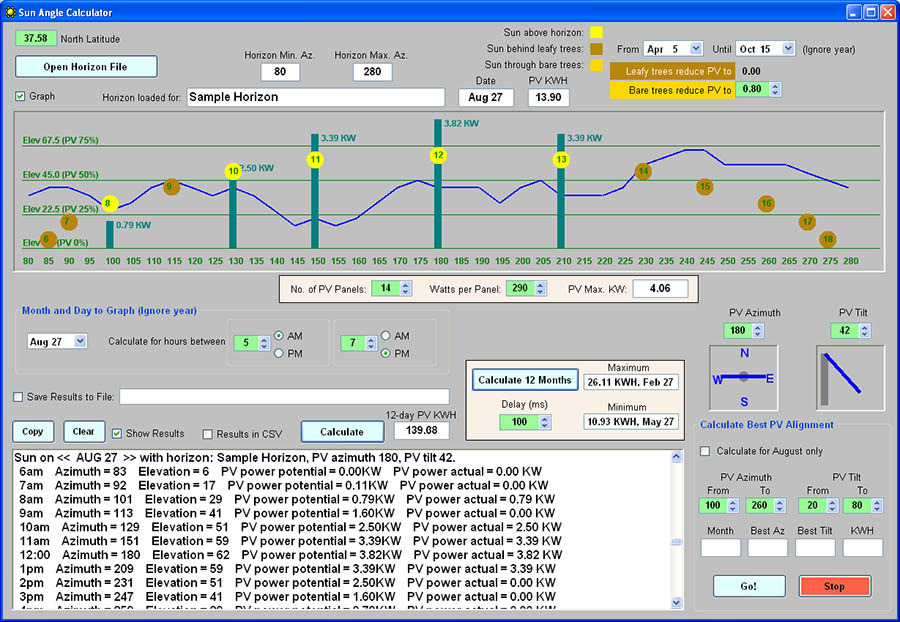
Task: Click the results list scroll down arrow
Action: coord(677,602)
